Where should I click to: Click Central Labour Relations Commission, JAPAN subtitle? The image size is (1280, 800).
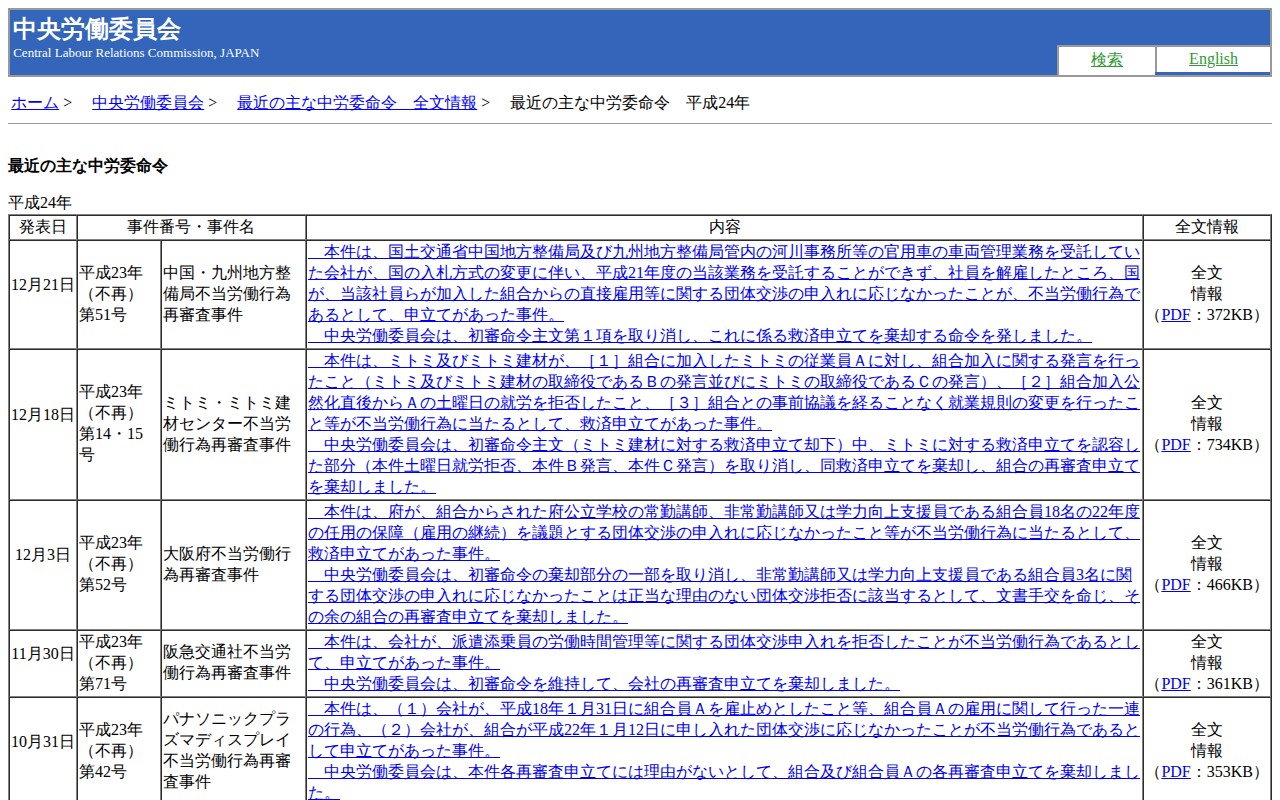coord(136,53)
